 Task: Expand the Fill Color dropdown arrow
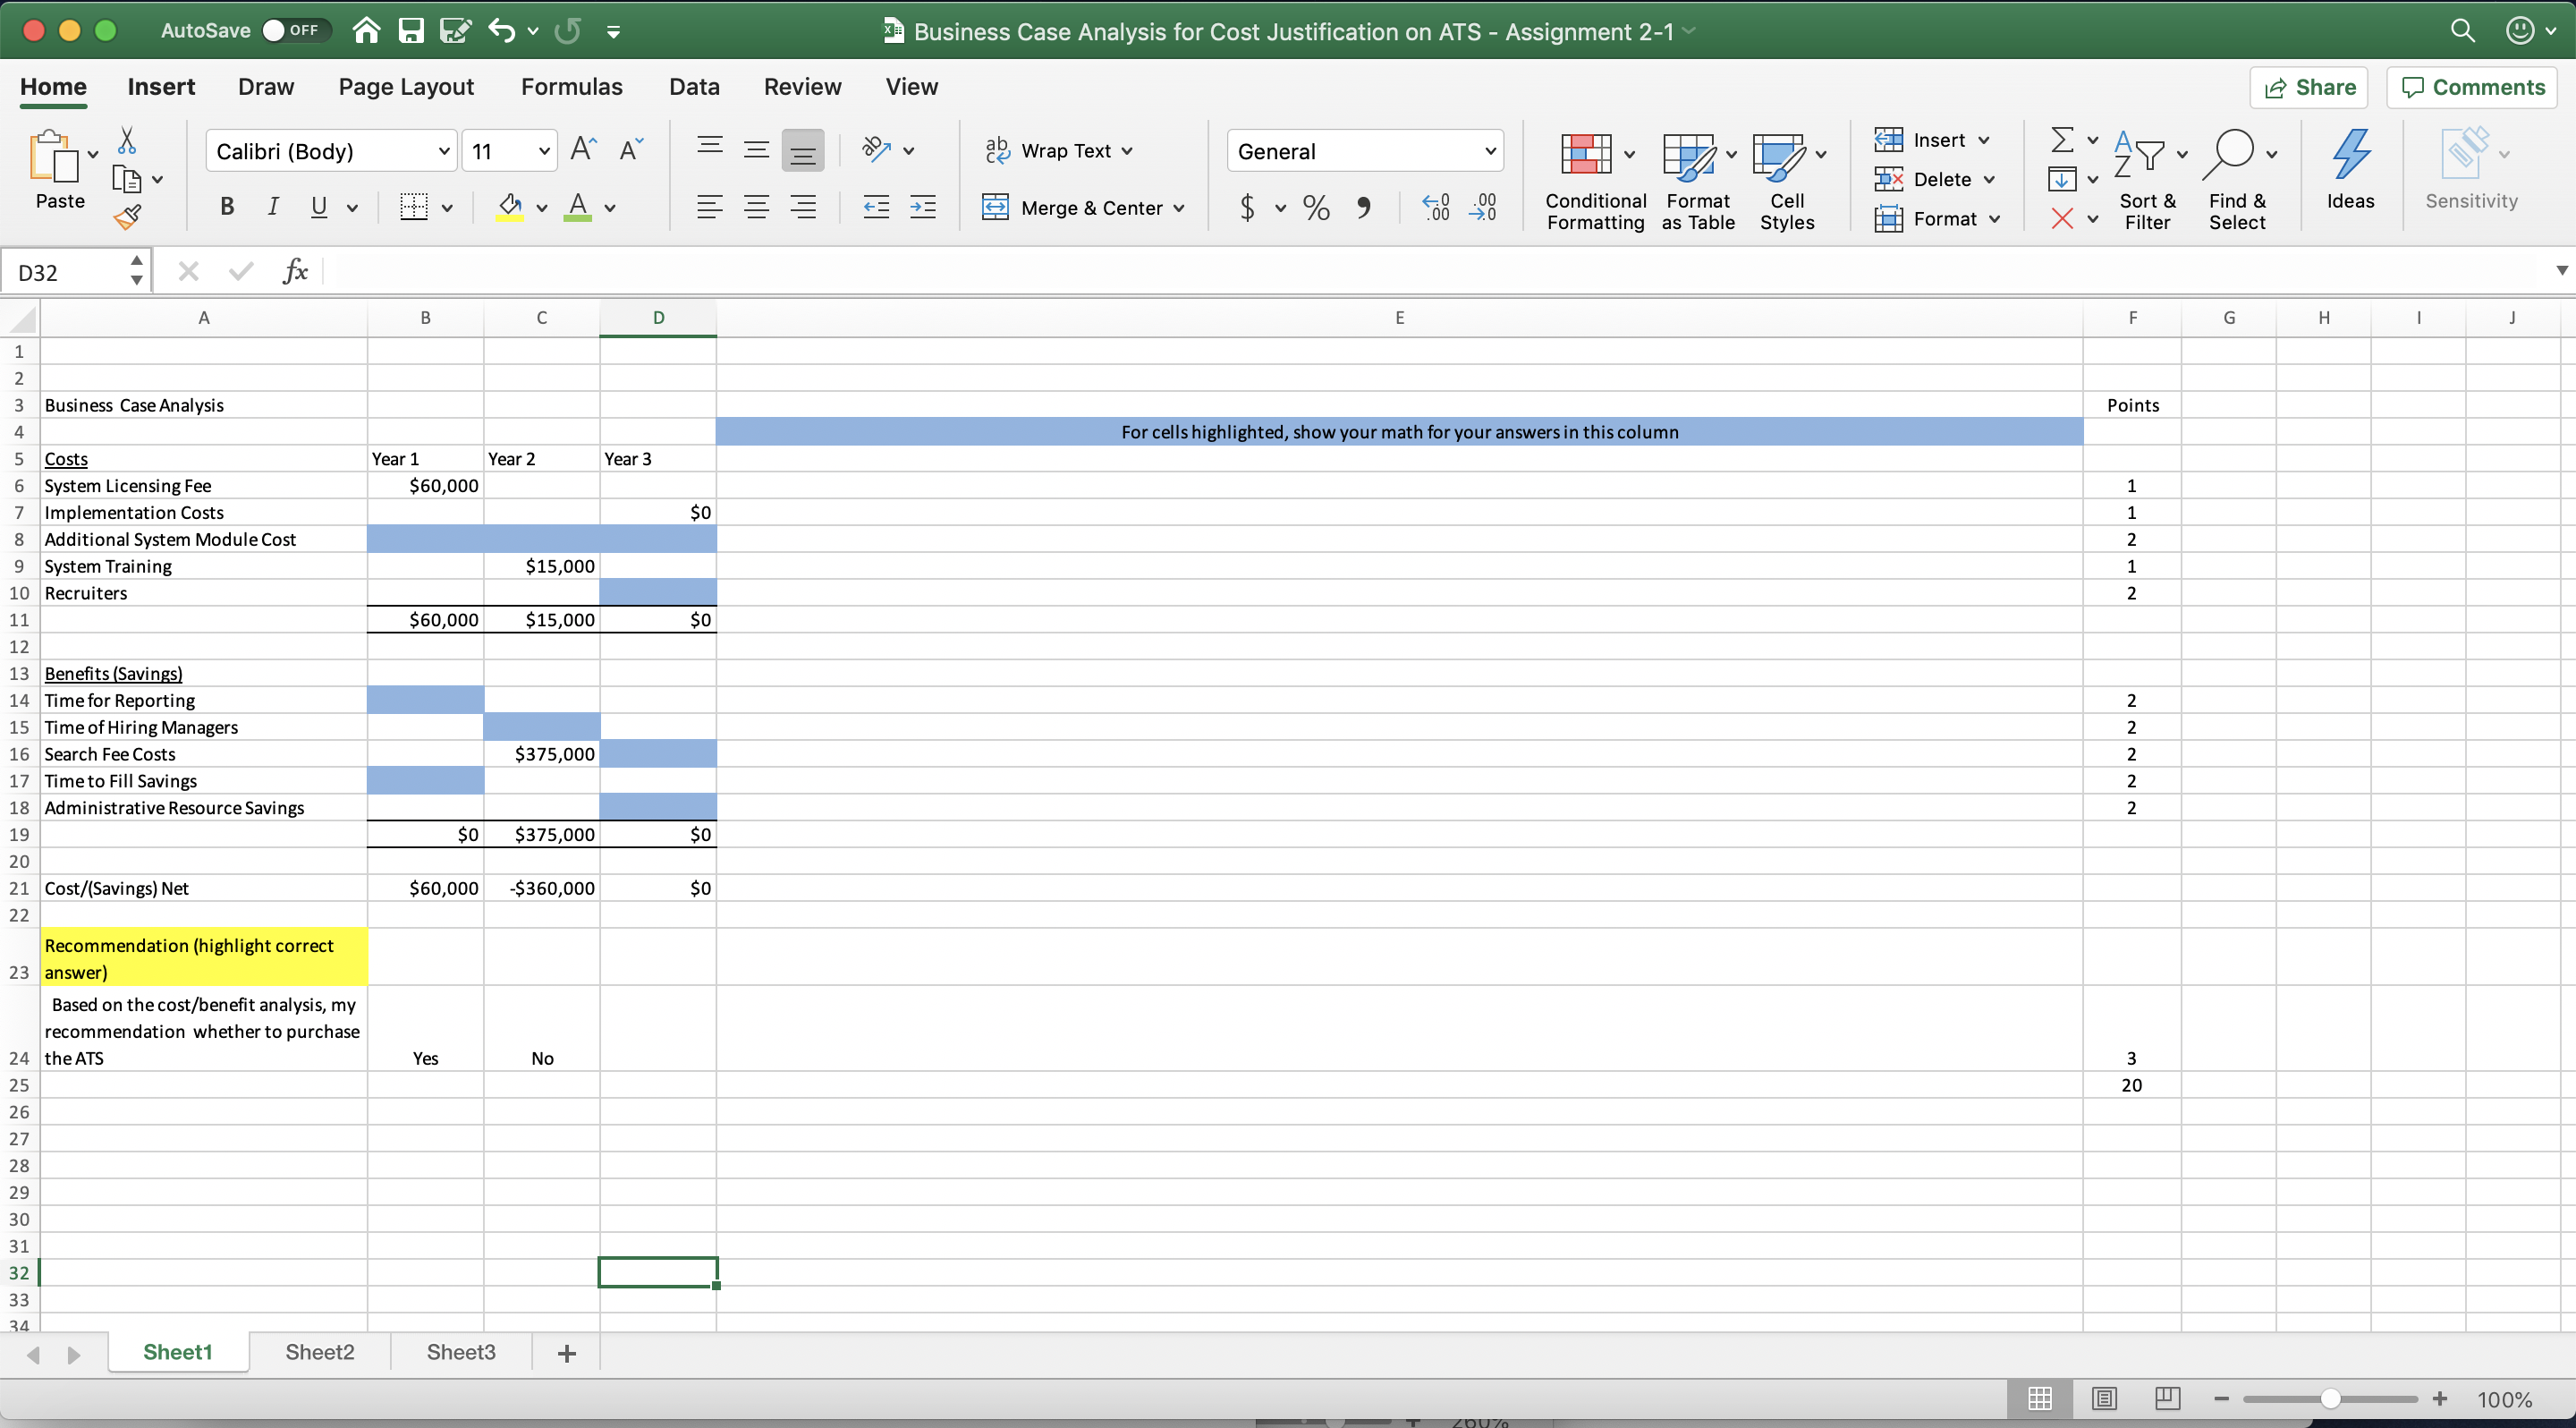(541, 208)
